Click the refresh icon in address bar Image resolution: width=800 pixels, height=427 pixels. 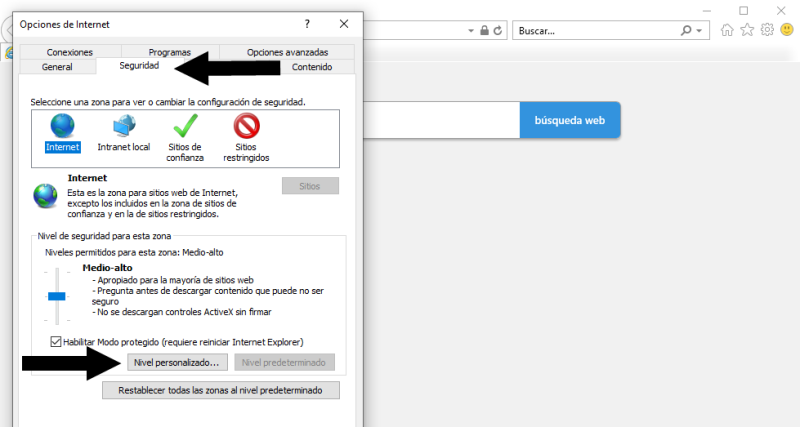pyautogui.click(x=499, y=31)
